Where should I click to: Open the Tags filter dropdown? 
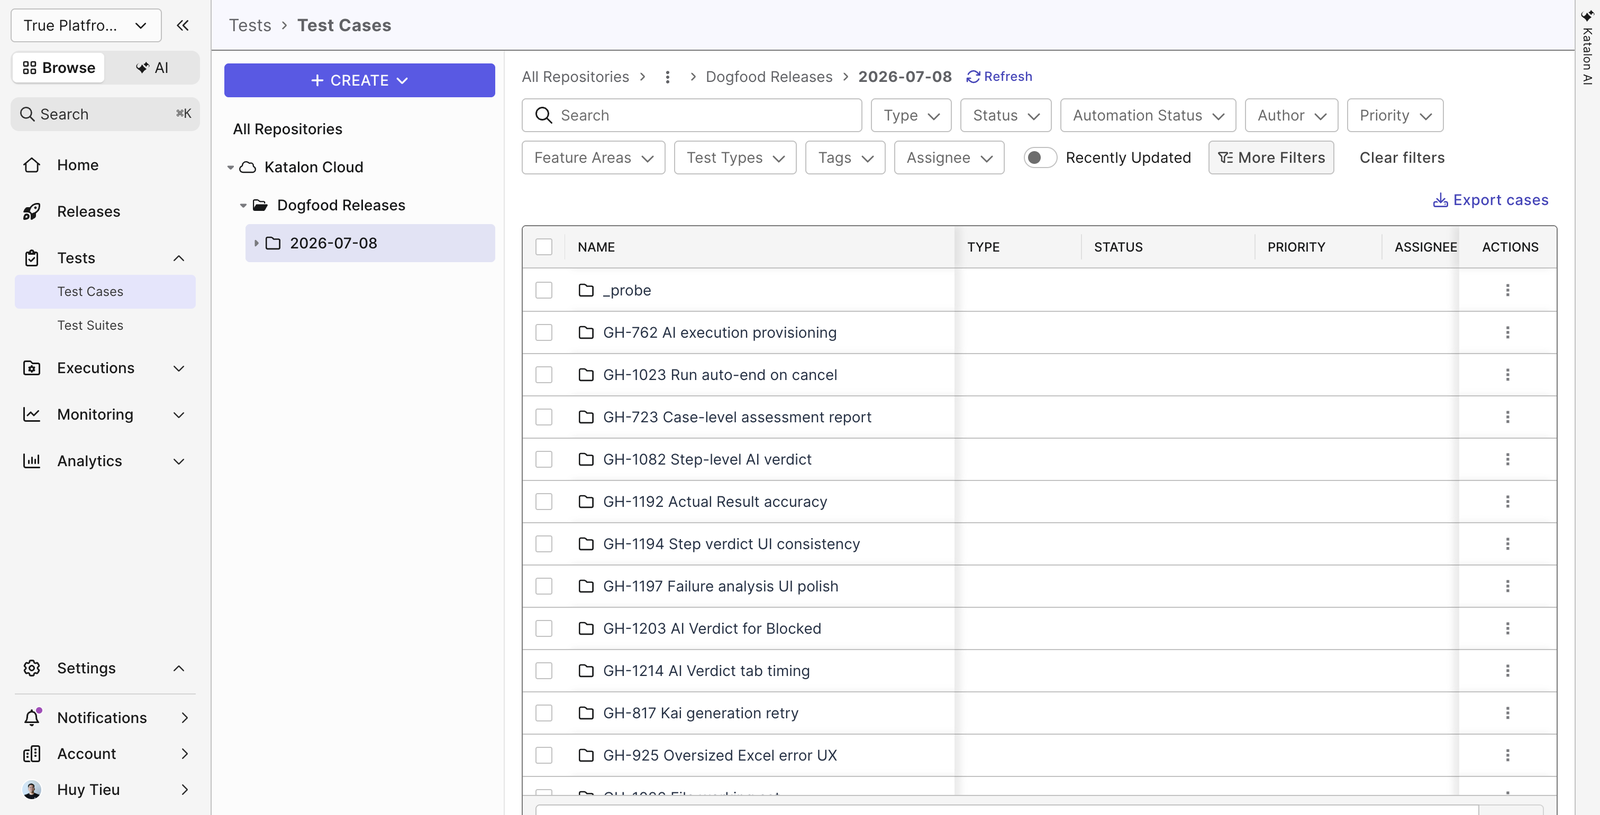[845, 158]
